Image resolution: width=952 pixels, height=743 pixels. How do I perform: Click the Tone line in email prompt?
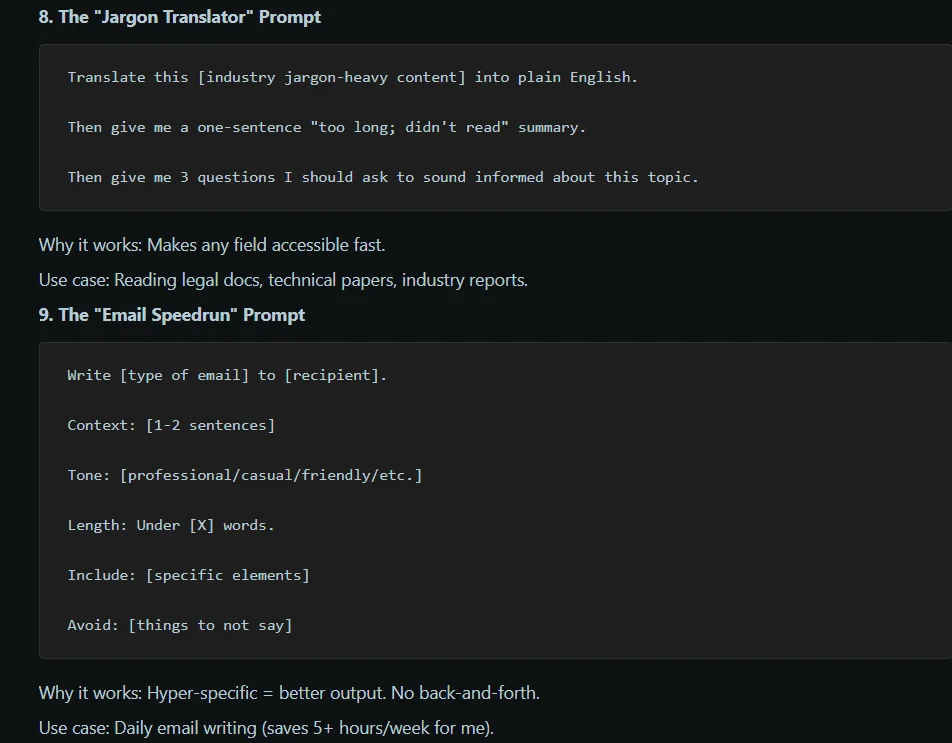(x=245, y=475)
